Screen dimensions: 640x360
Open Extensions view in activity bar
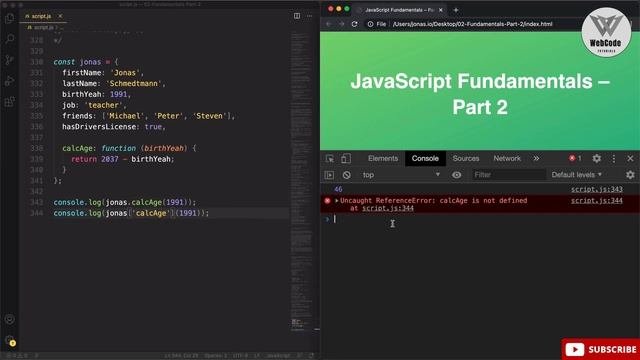(x=9, y=102)
